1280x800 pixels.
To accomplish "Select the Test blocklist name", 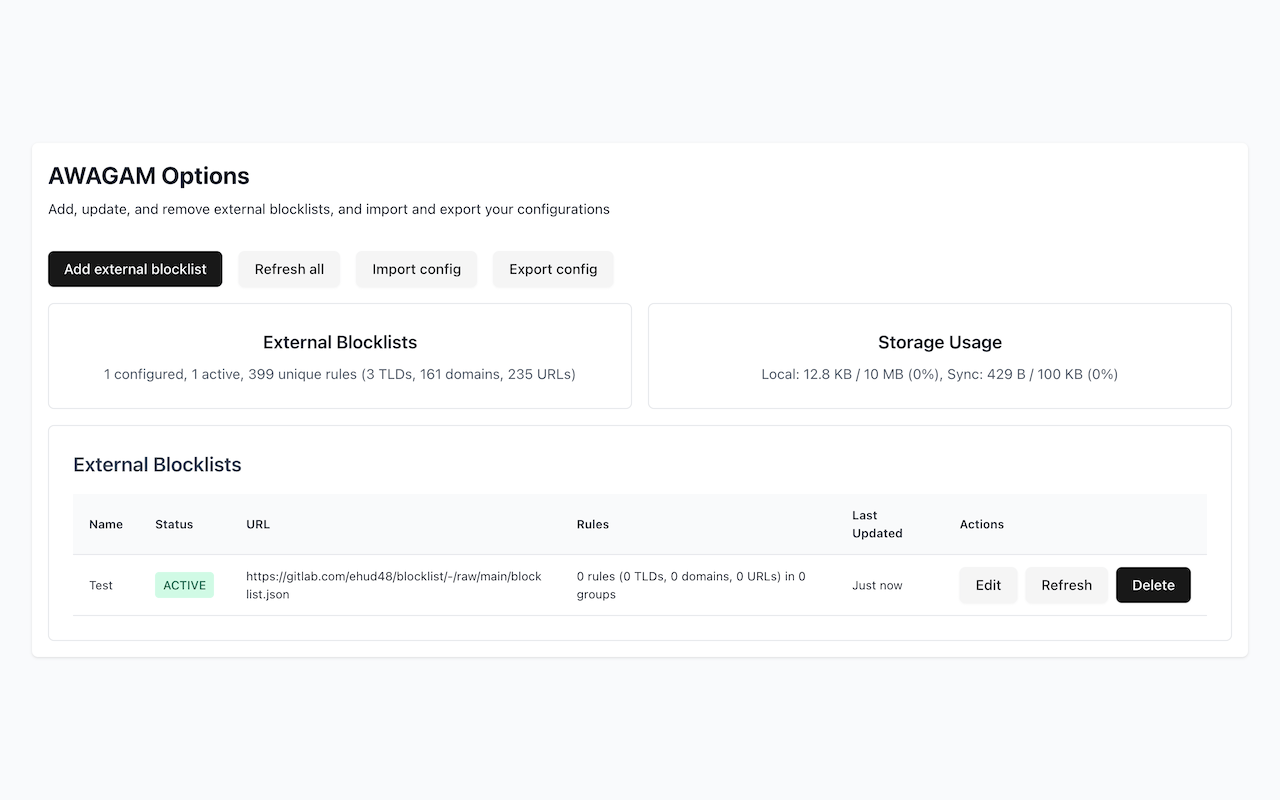I will (x=101, y=585).
